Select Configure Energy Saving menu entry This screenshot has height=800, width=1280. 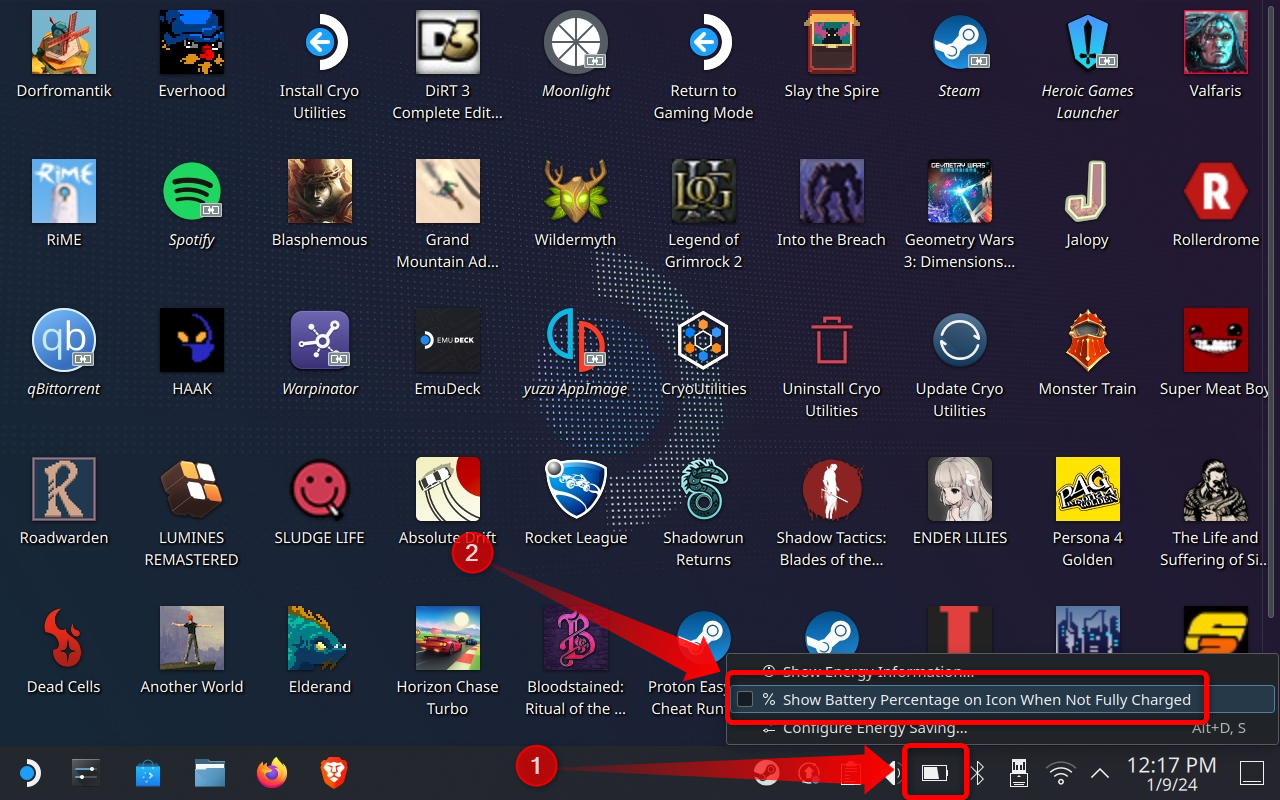click(875, 728)
